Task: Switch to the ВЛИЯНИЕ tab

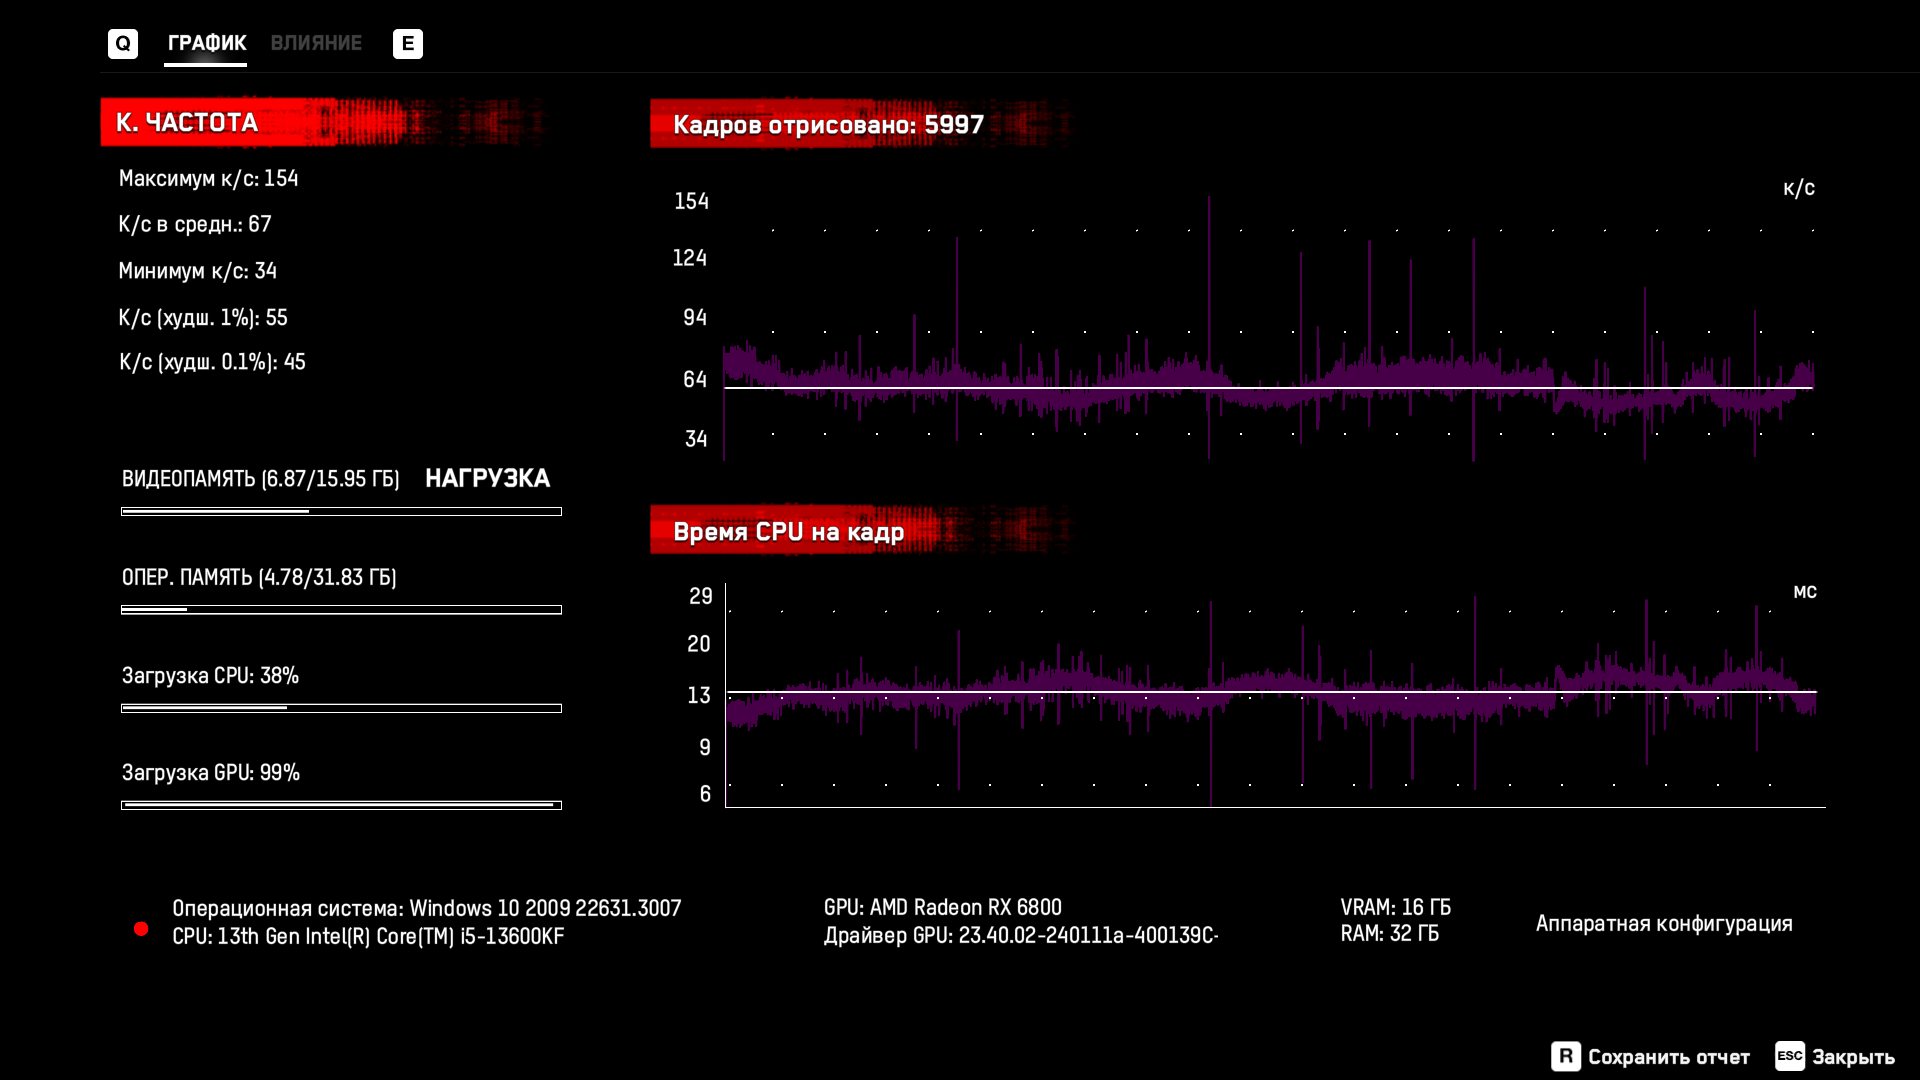Action: [316, 43]
